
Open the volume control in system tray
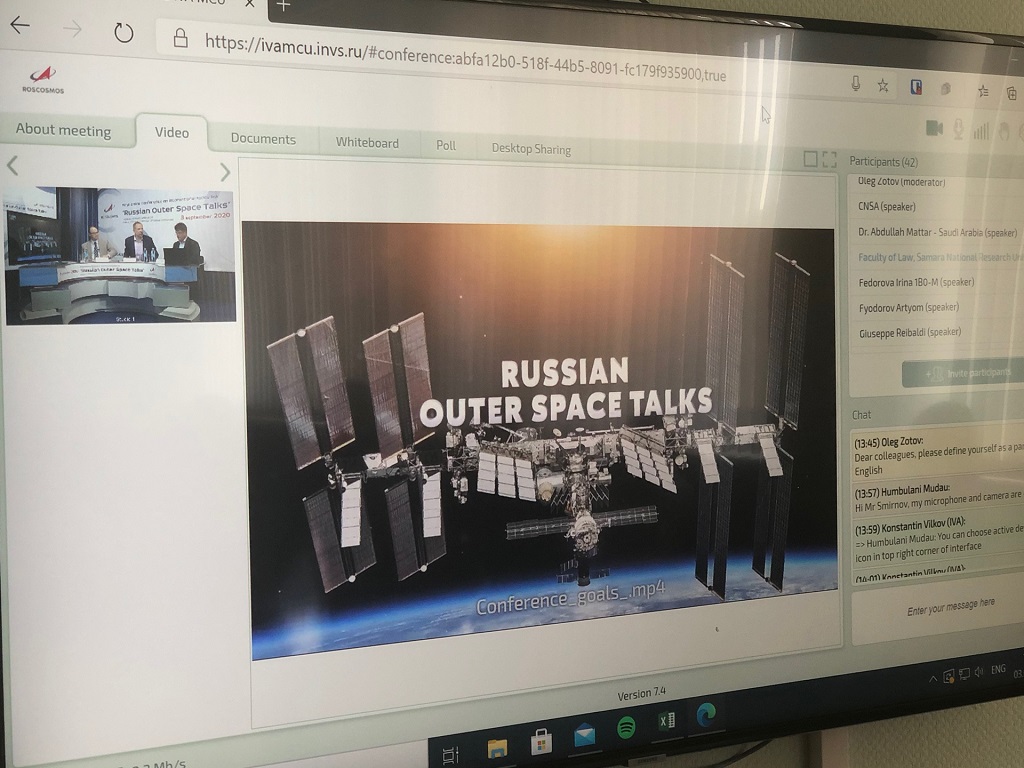click(x=978, y=671)
